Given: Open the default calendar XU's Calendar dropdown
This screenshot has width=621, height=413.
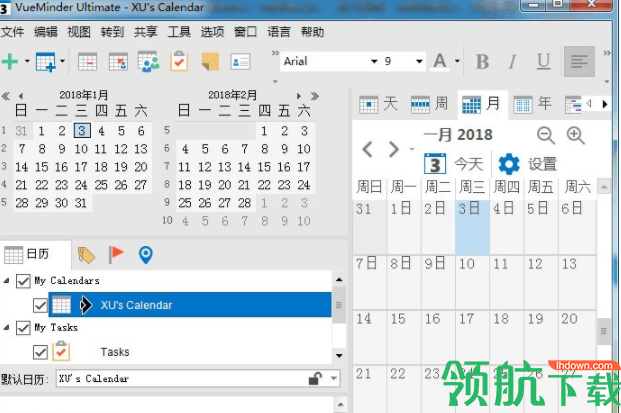Looking at the screenshot, I should (x=334, y=379).
